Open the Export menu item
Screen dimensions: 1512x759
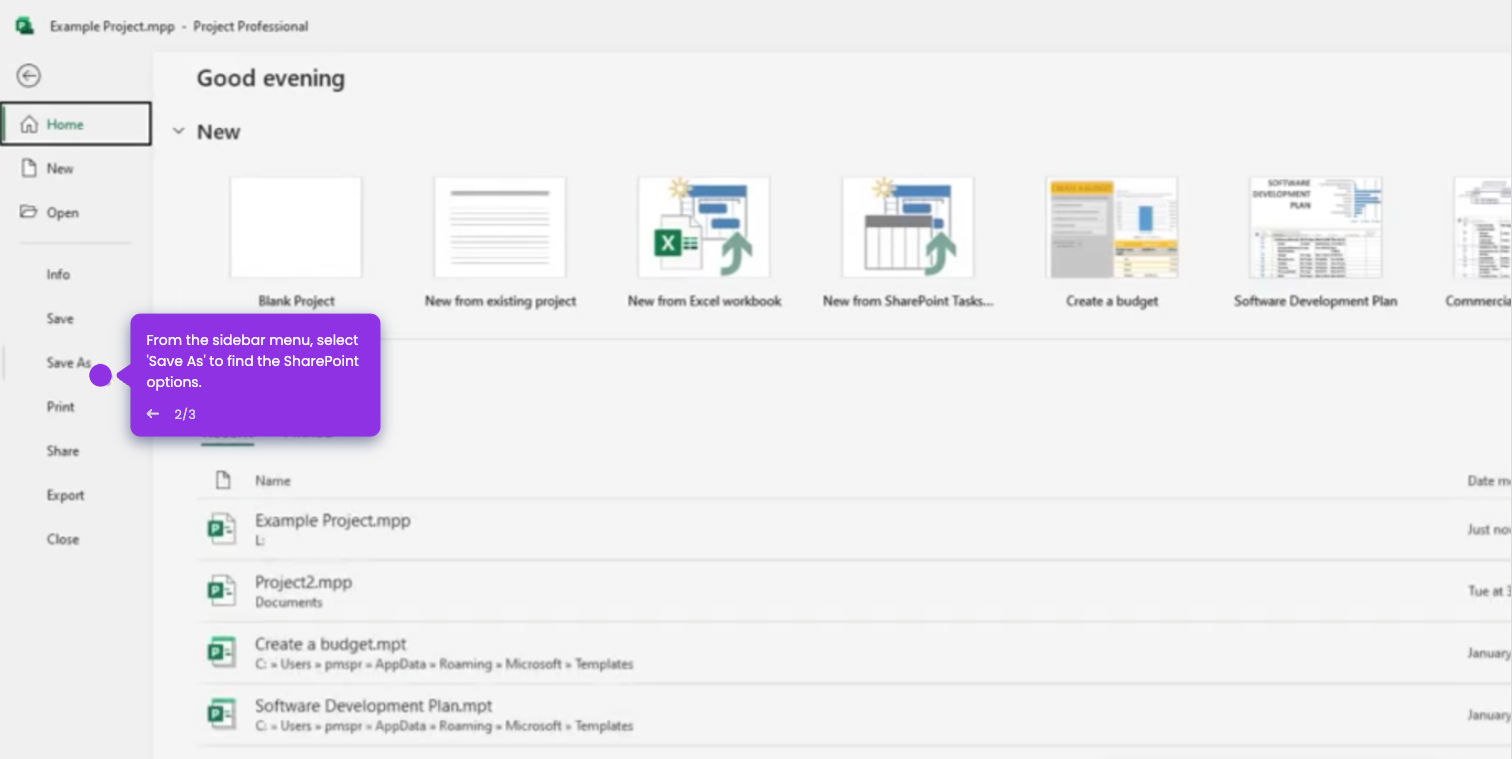pyautogui.click(x=65, y=494)
